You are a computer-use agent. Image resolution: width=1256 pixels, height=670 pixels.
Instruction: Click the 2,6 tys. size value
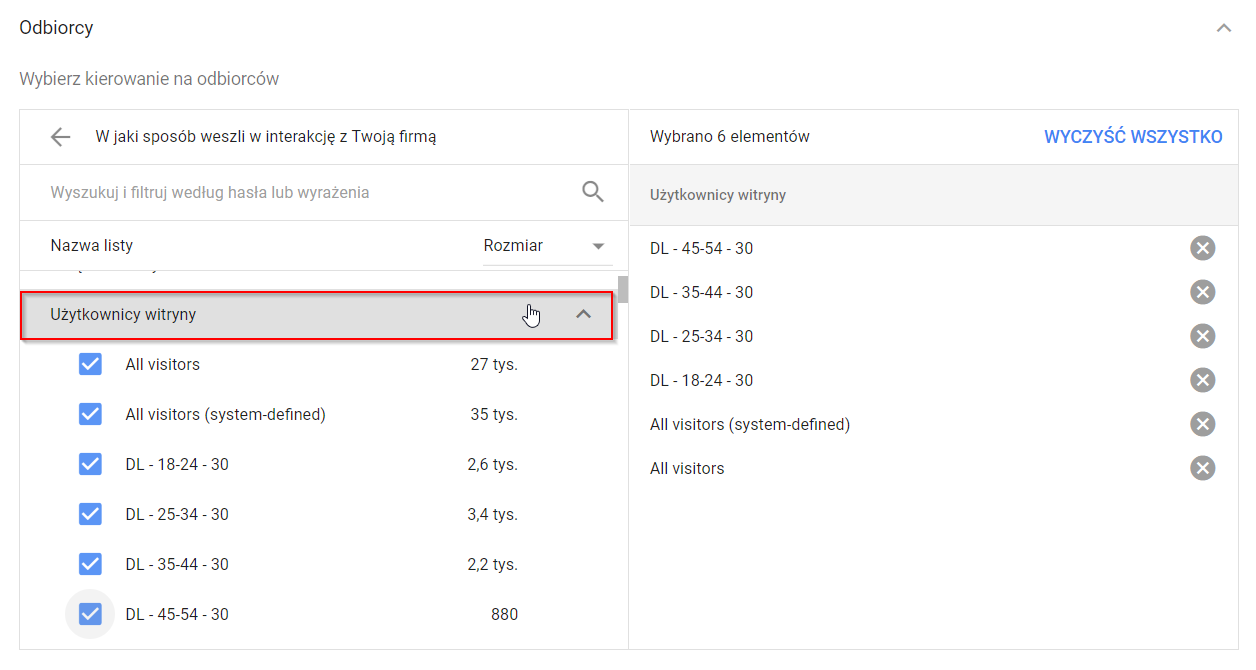point(492,464)
